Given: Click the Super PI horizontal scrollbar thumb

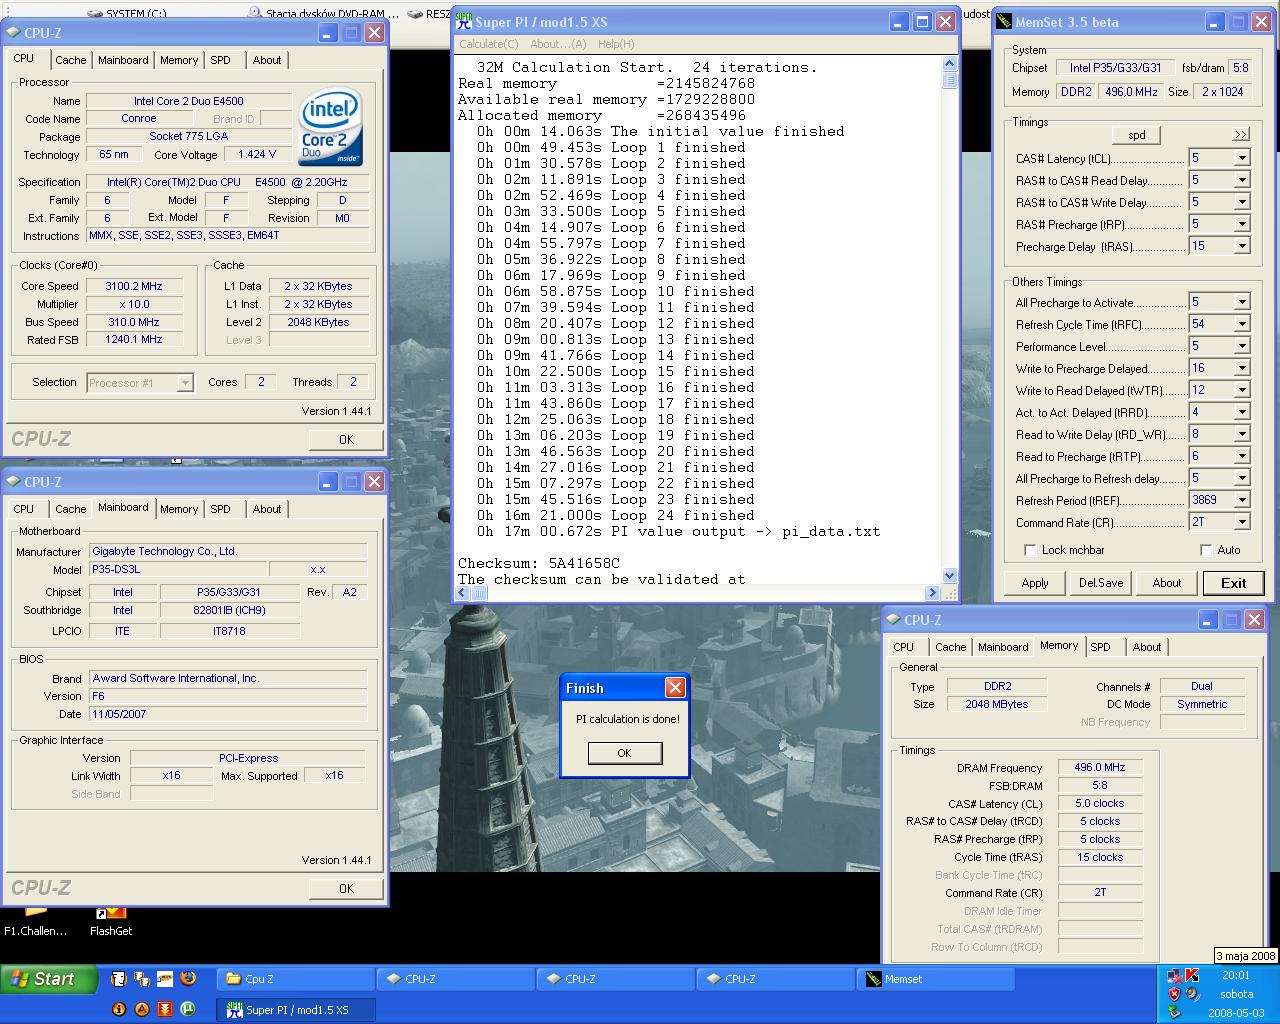Looking at the screenshot, I should click(478, 593).
